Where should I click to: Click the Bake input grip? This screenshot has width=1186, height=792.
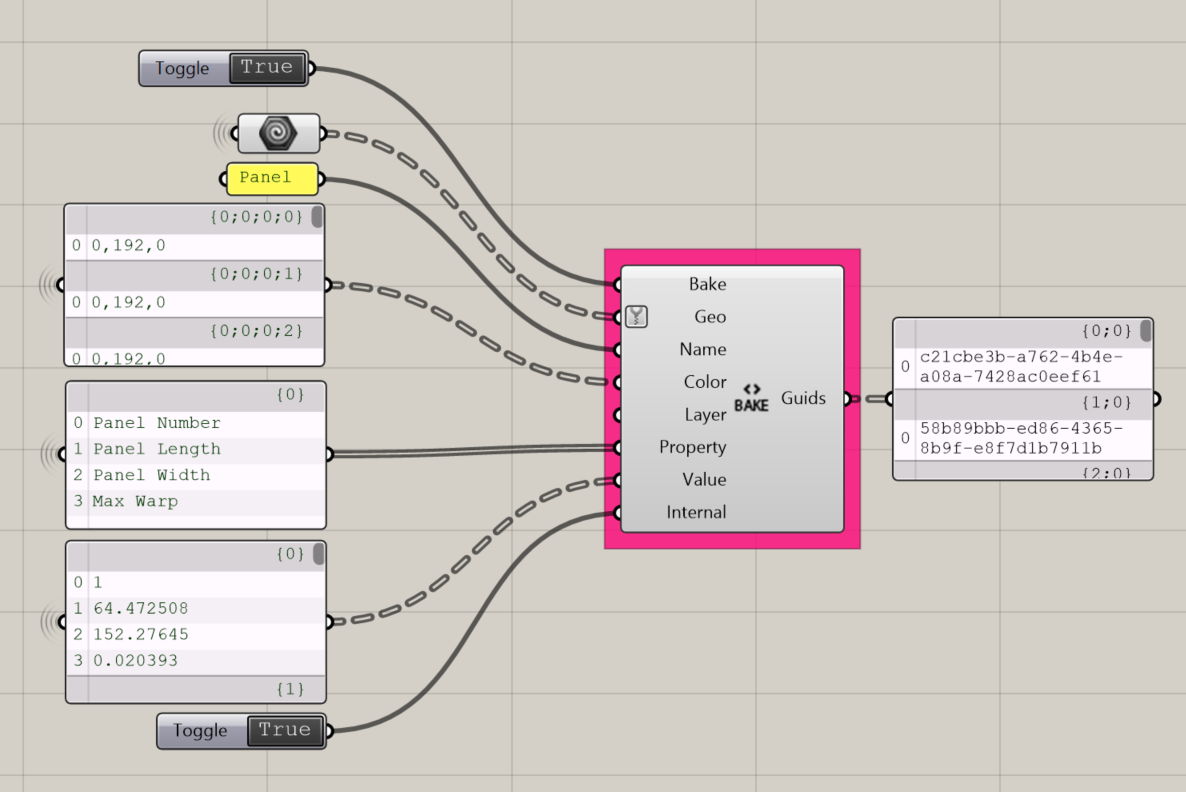pyautogui.click(x=618, y=284)
